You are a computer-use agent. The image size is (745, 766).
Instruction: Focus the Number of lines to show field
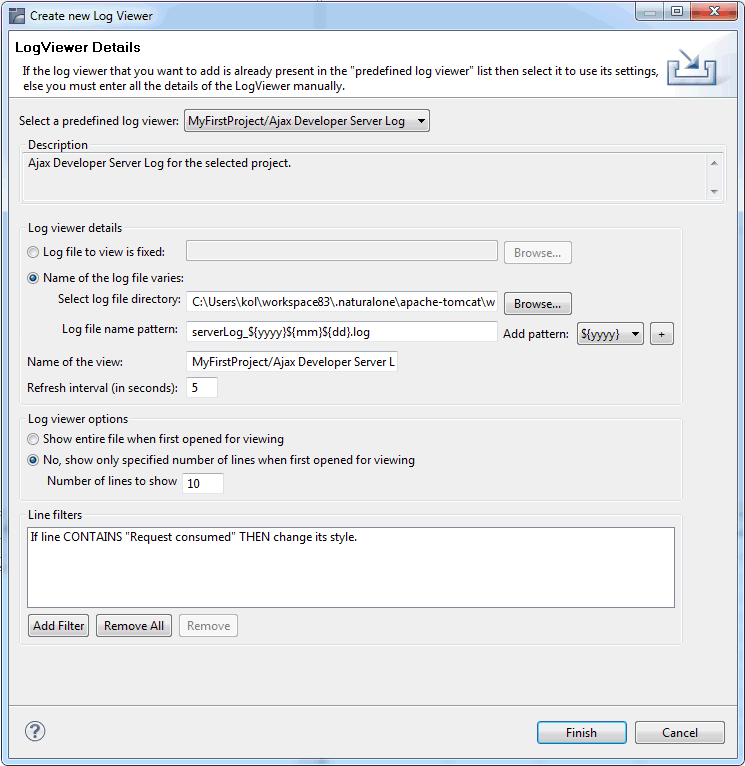[203, 484]
